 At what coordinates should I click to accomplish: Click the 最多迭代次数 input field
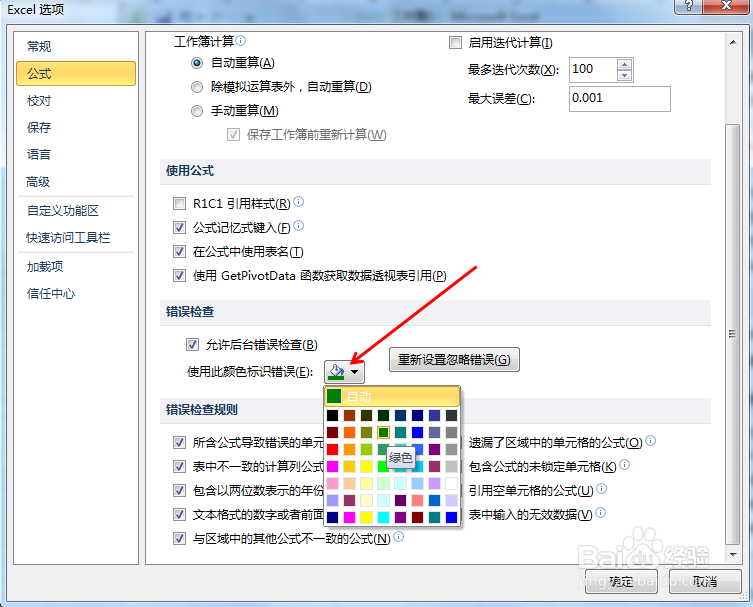[594, 70]
